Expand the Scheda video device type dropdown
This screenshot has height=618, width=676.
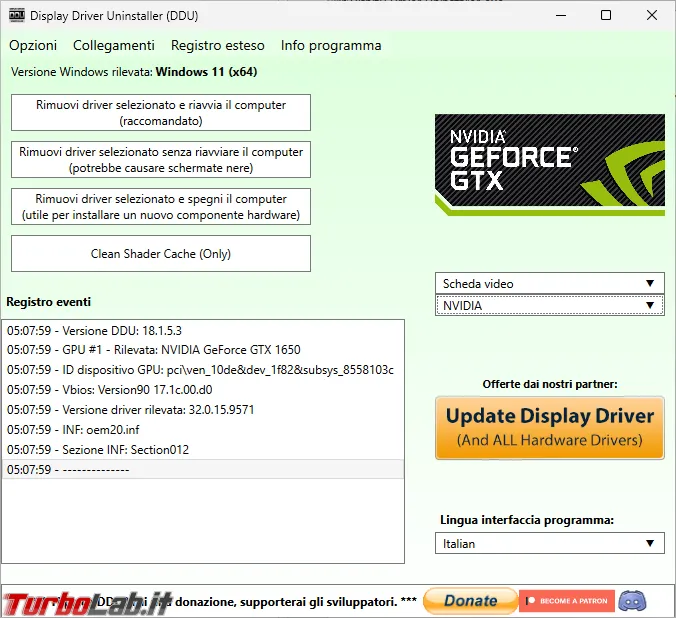point(550,283)
